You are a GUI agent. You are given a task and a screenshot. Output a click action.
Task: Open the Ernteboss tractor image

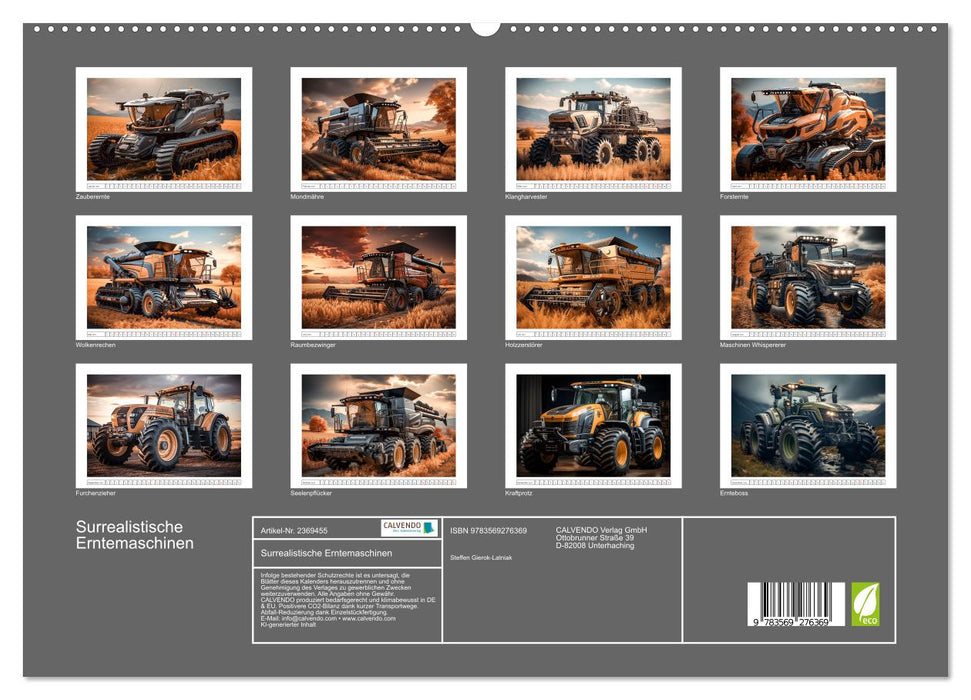808,426
